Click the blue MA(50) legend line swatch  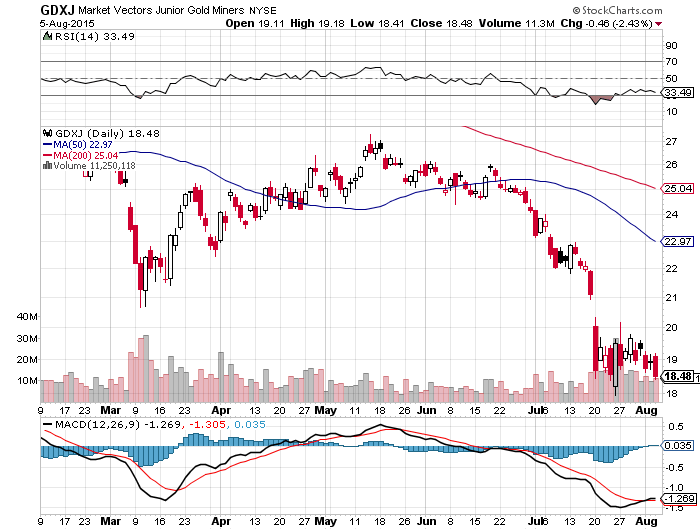coord(47,144)
